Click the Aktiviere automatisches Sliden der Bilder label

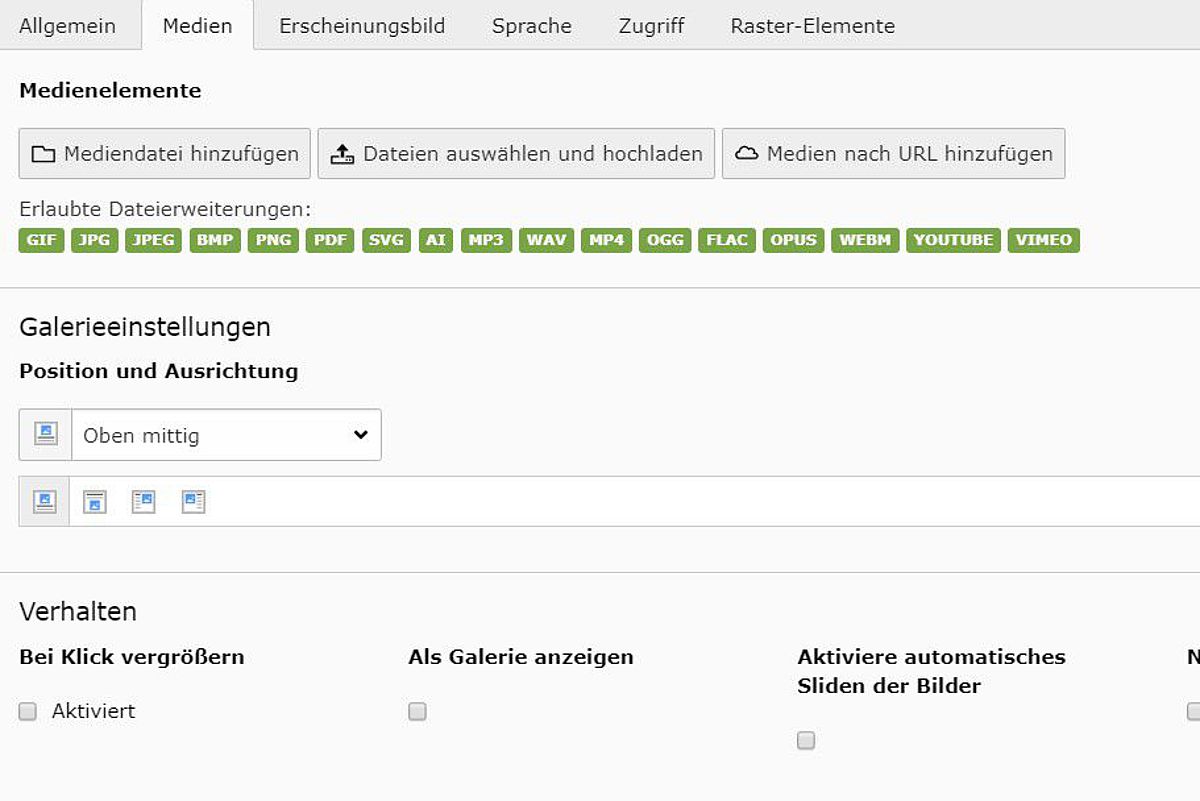coord(932,671)
